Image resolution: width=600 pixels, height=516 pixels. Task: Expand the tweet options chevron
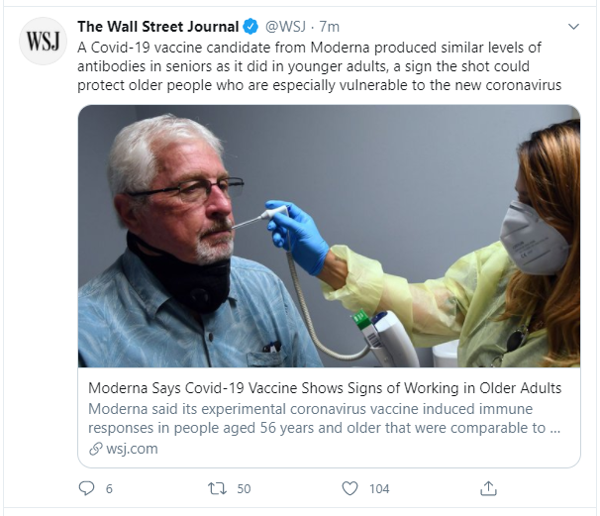coord(573,27)
